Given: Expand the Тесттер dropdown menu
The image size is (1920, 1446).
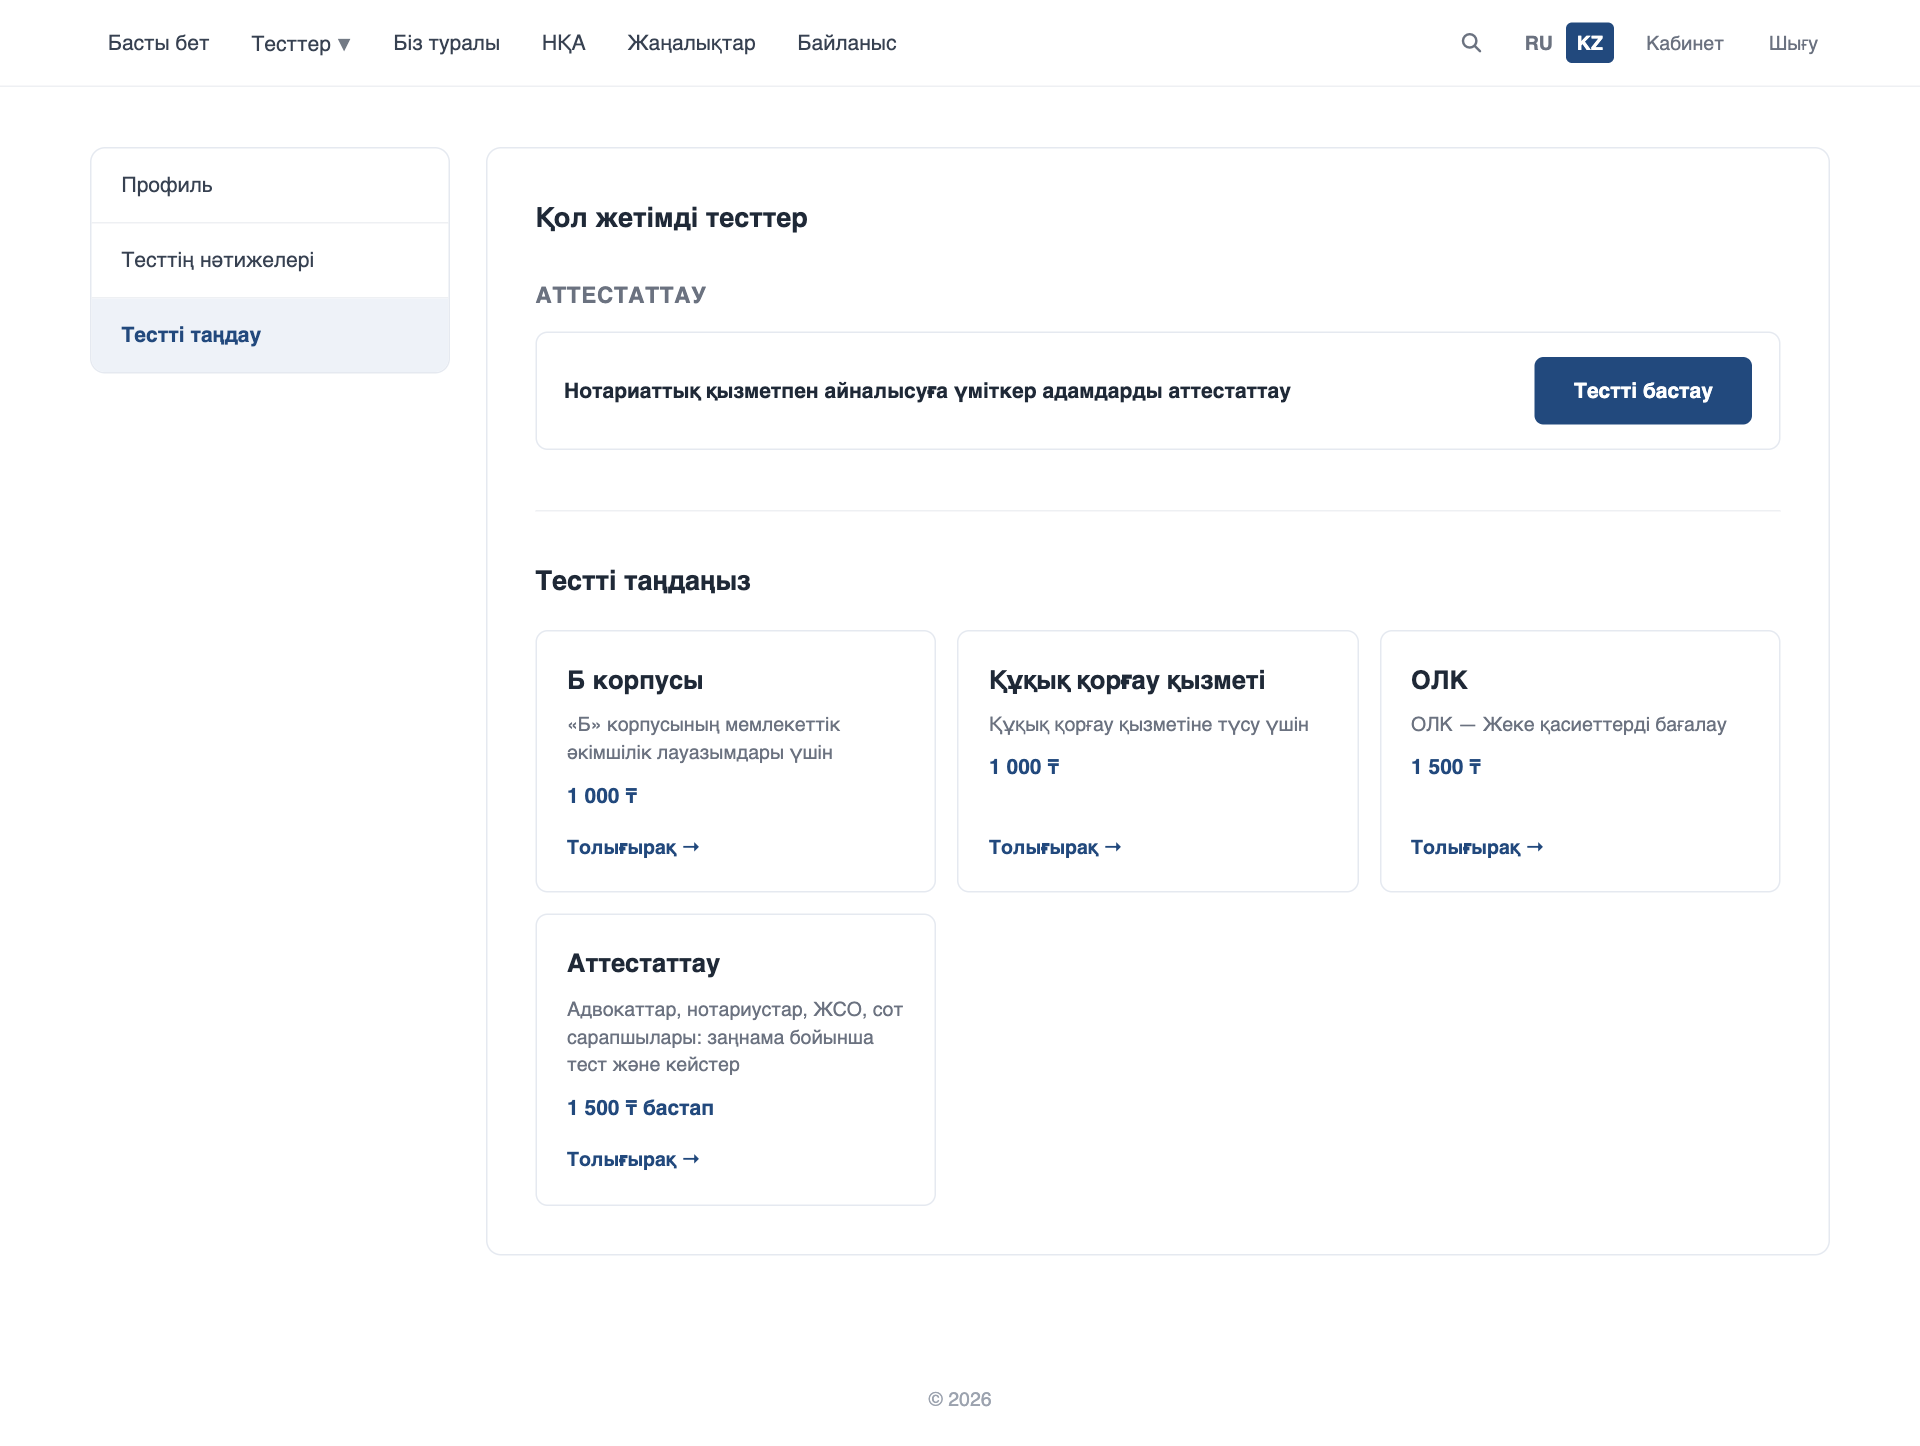Looking at the screenshot, I should tap(301, 43).
